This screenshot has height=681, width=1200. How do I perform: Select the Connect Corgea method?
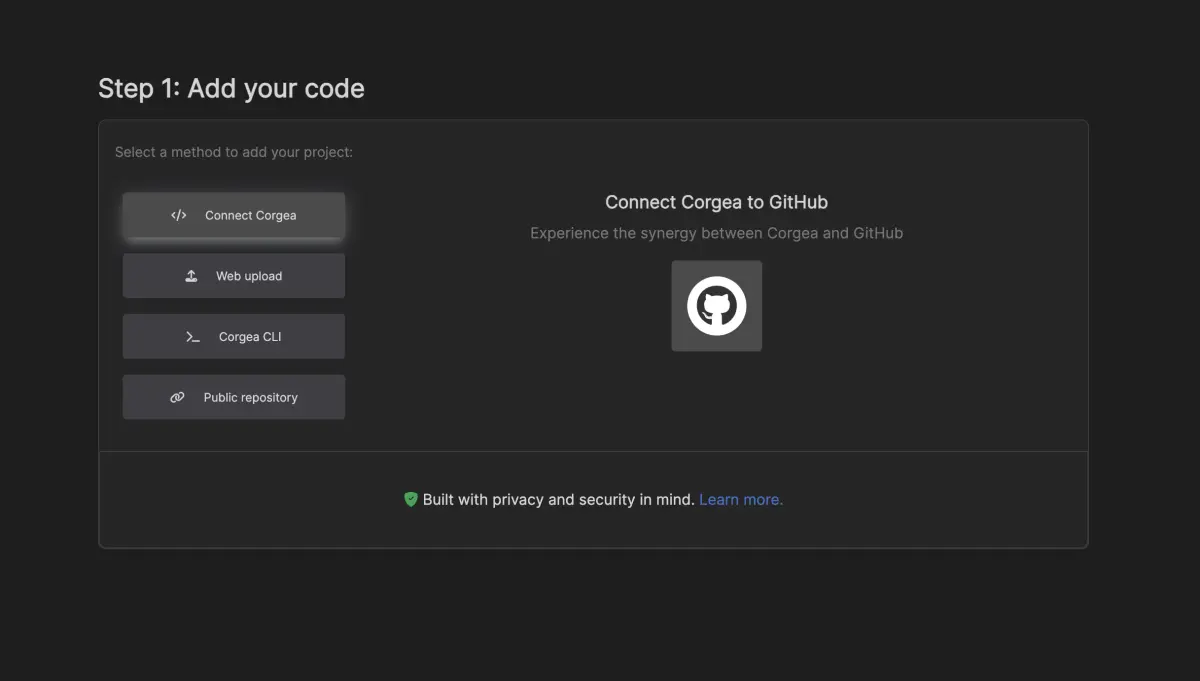pyautogui.click(x=233, y=214)
